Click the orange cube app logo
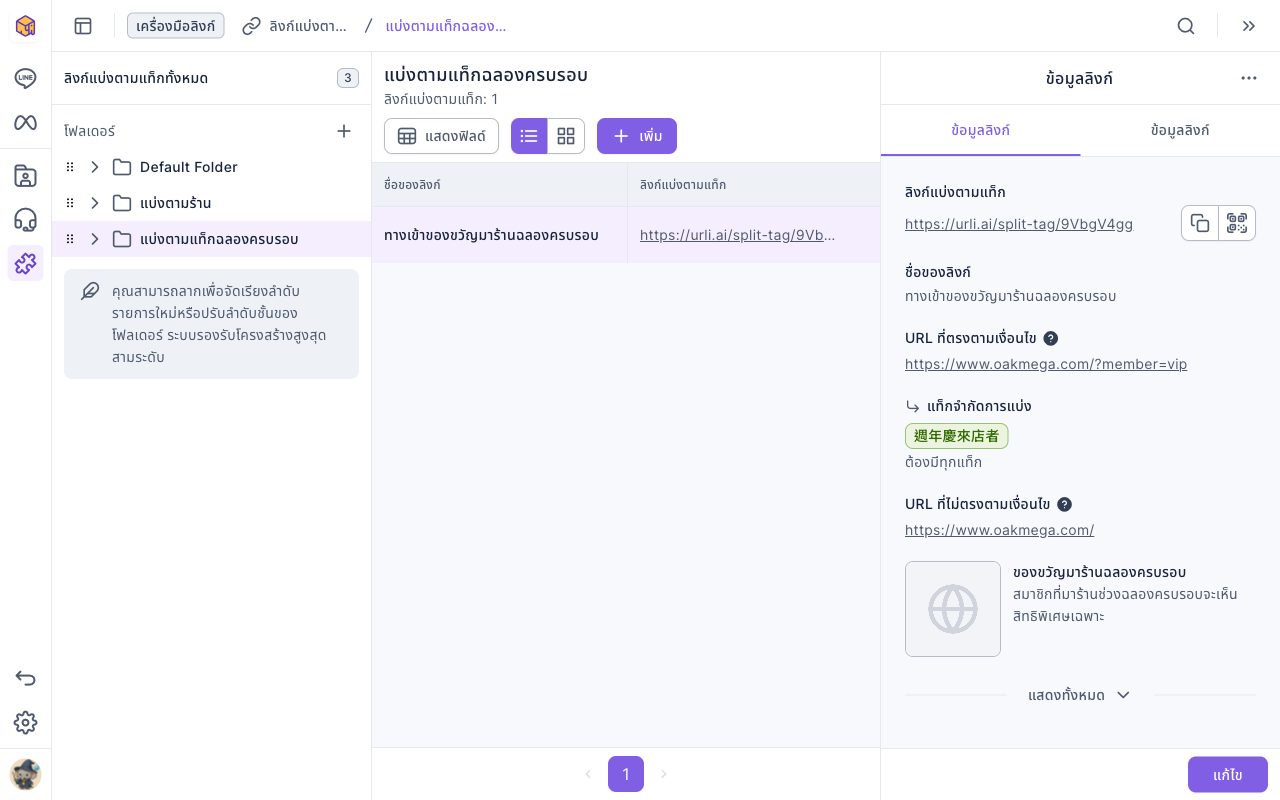 (x=25, y=26)
